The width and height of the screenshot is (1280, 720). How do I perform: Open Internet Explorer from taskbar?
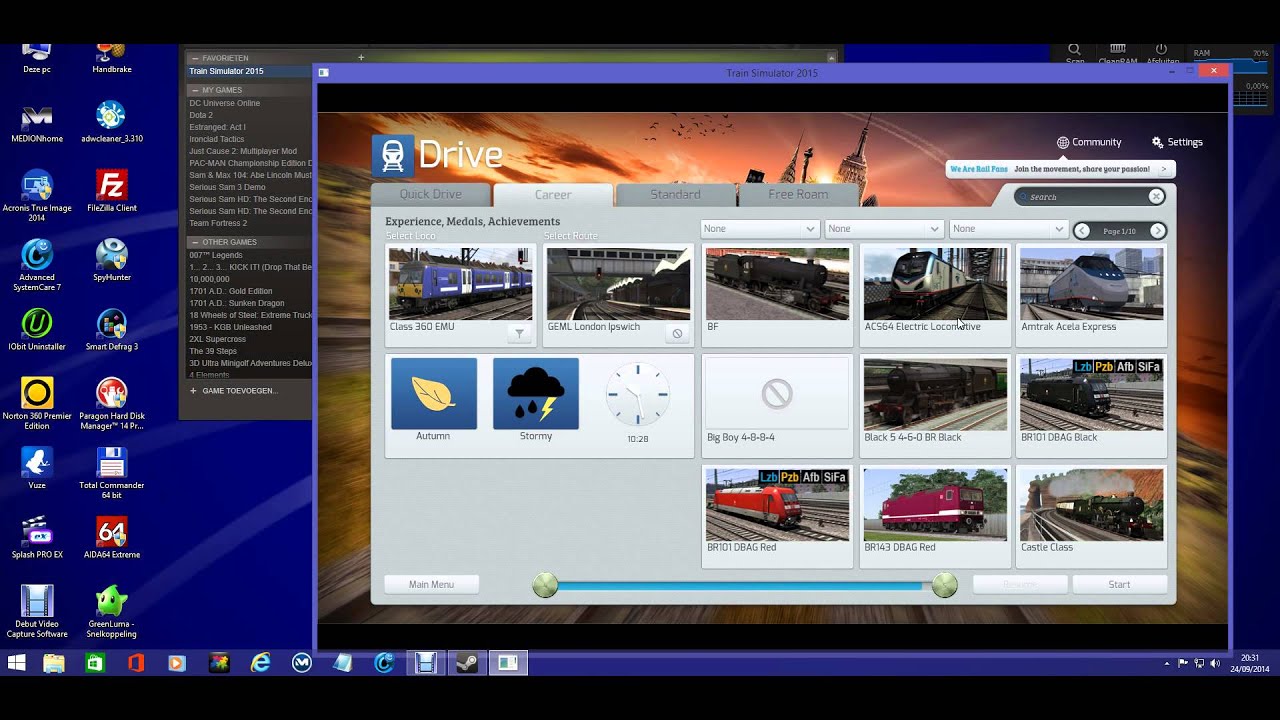260,663
